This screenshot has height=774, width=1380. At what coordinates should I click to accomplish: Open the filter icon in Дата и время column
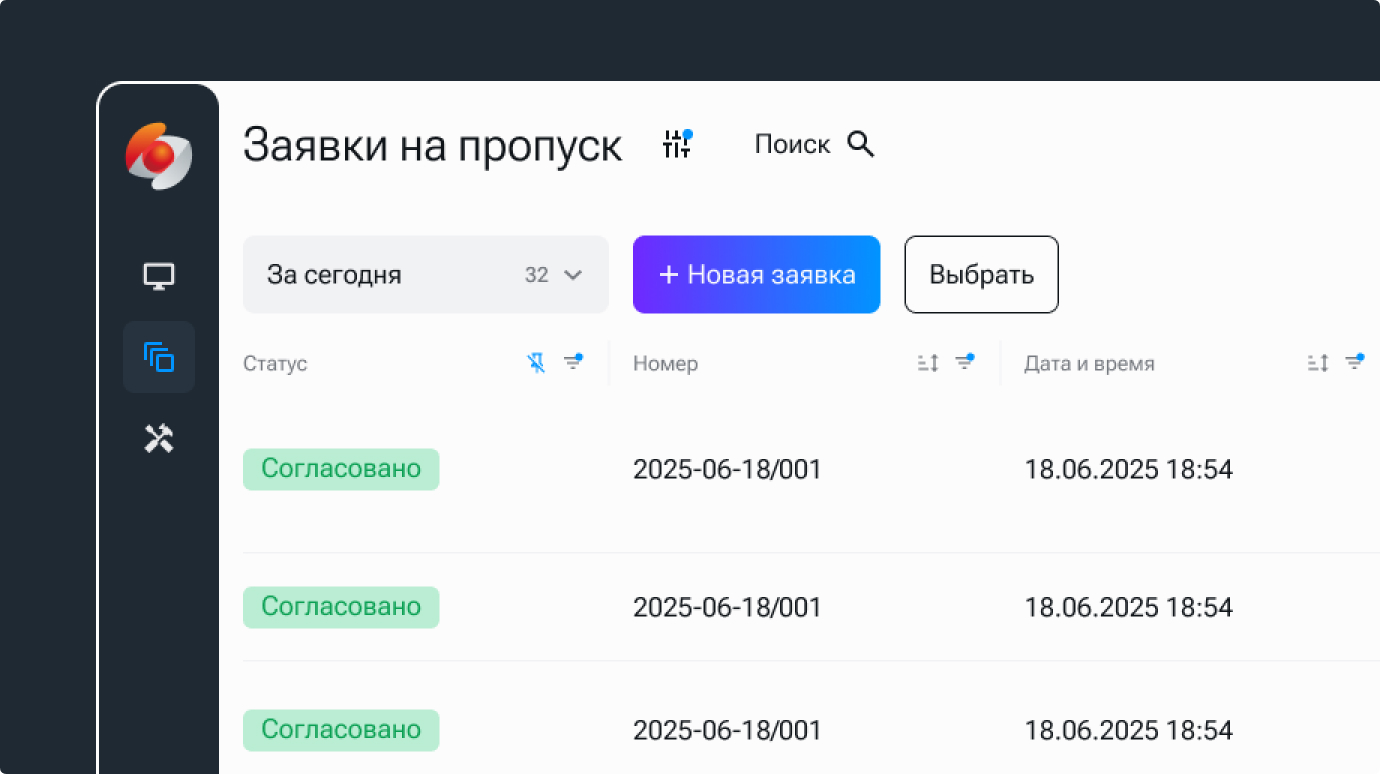[x=1354, y=362]
